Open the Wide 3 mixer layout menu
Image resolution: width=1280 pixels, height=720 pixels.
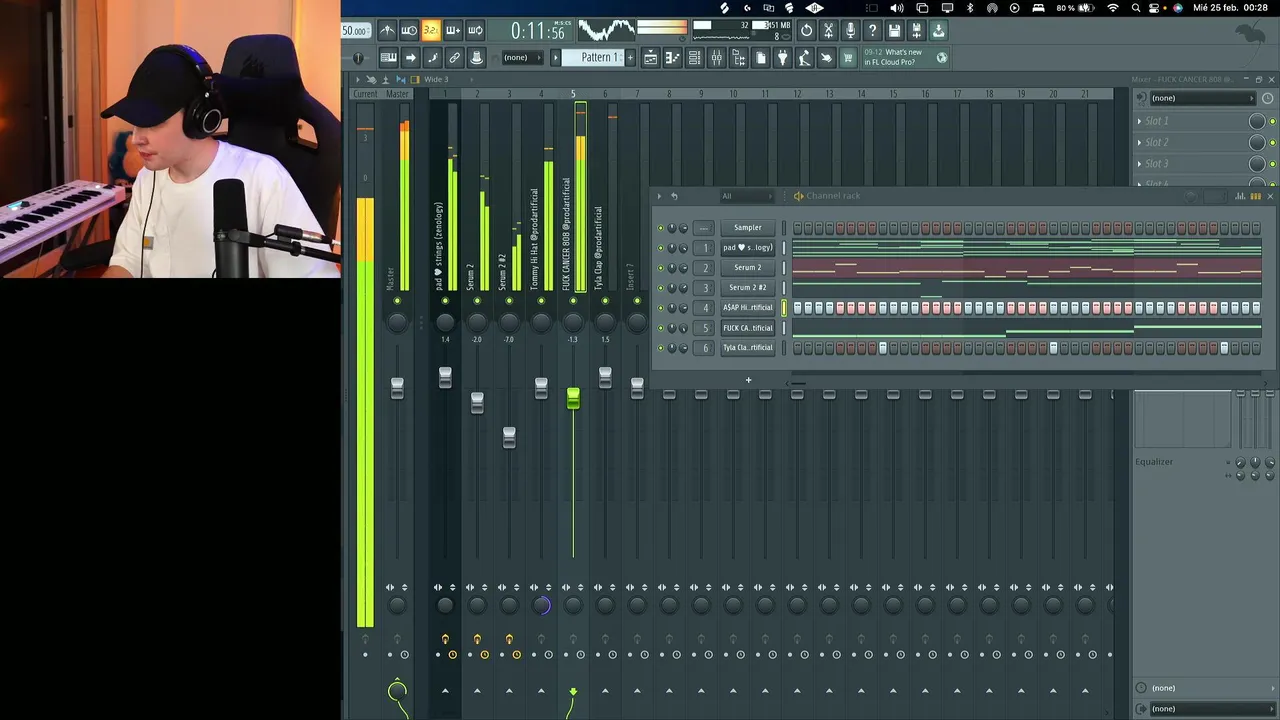tap(437, 79)
